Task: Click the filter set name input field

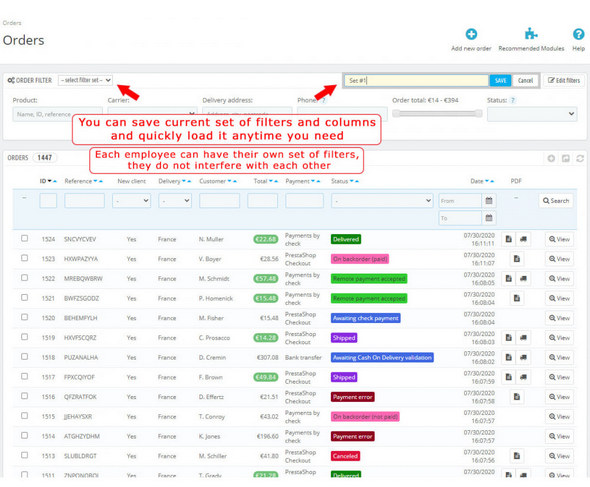Action: click(x=417, y=81)
